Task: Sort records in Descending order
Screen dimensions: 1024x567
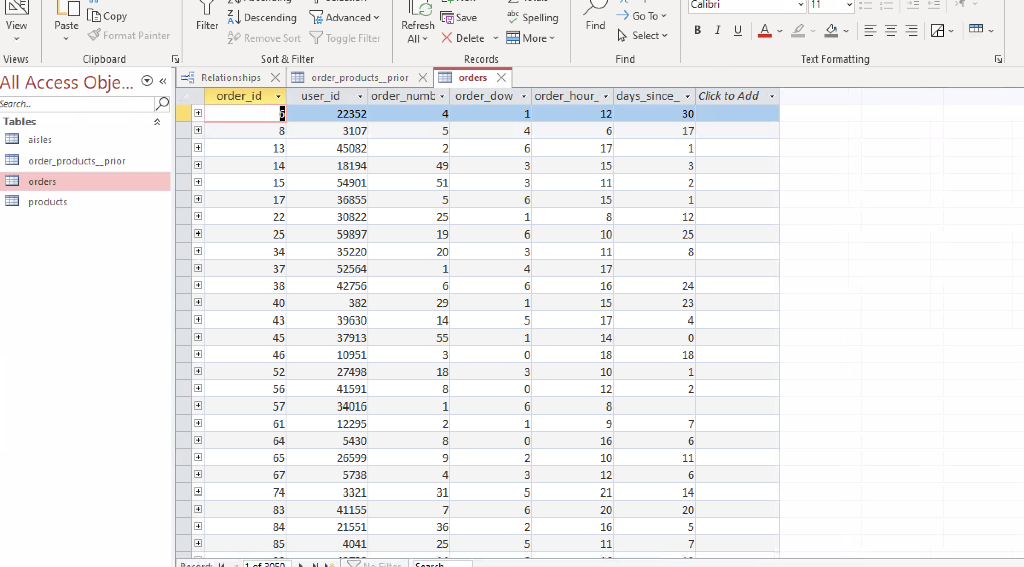Action: tap(263, 17)
